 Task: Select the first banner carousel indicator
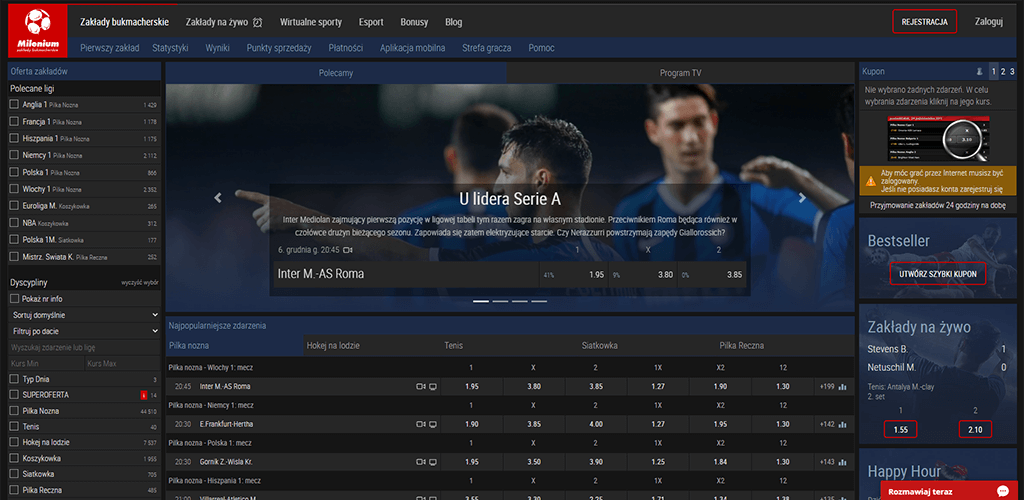click(x=481, y=300)
